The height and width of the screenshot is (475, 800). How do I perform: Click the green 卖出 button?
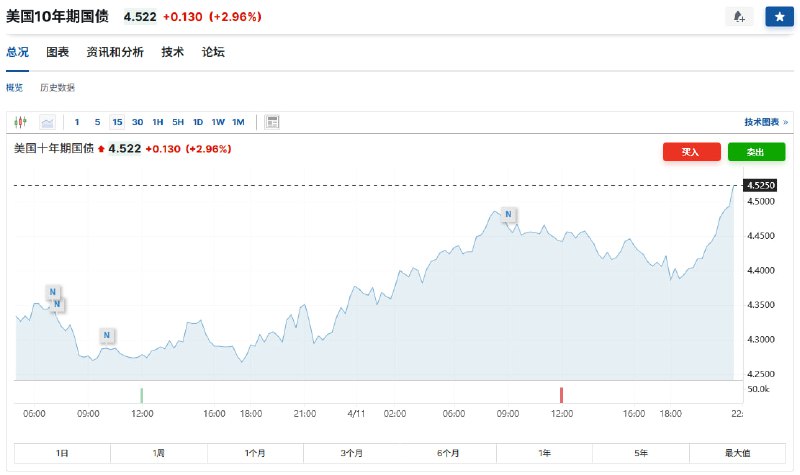[x=756, y=152]
